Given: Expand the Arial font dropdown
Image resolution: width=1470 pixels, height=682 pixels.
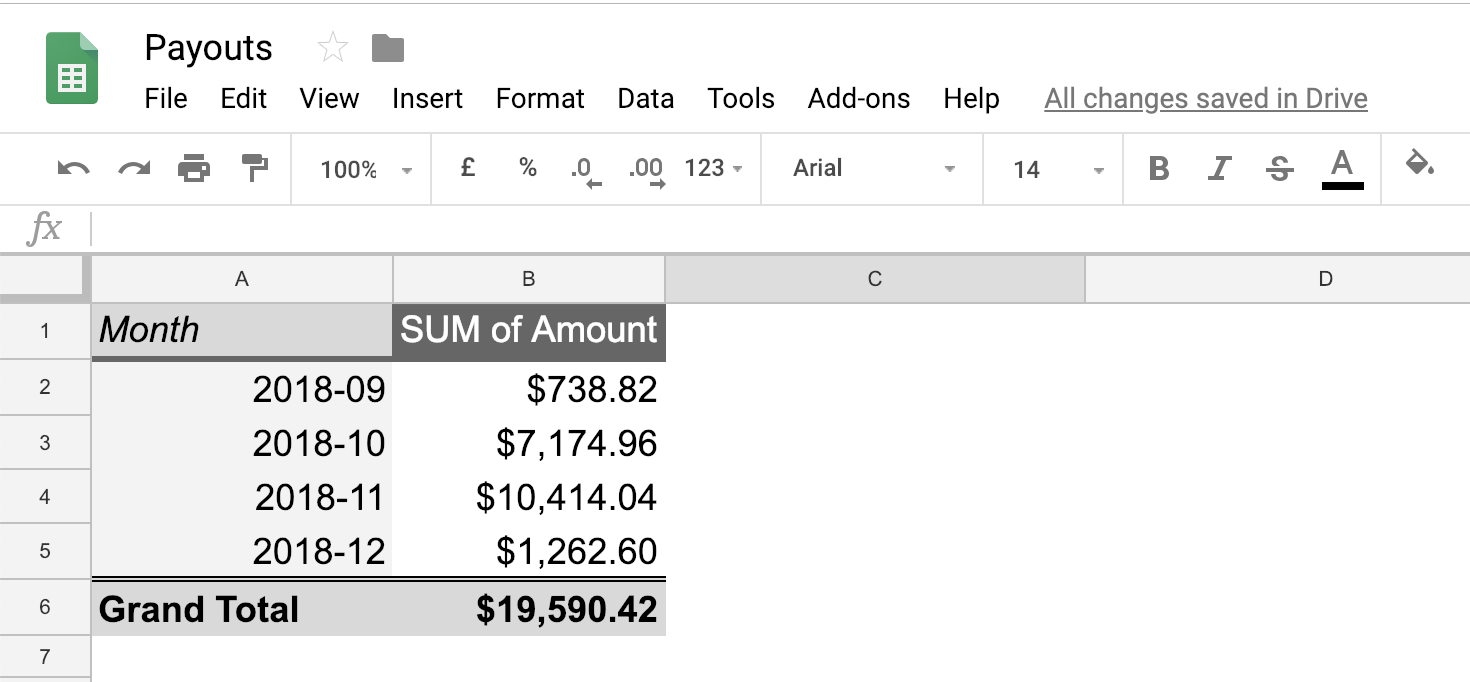Looking at the screenshot, I should click(x=873, y=169).
